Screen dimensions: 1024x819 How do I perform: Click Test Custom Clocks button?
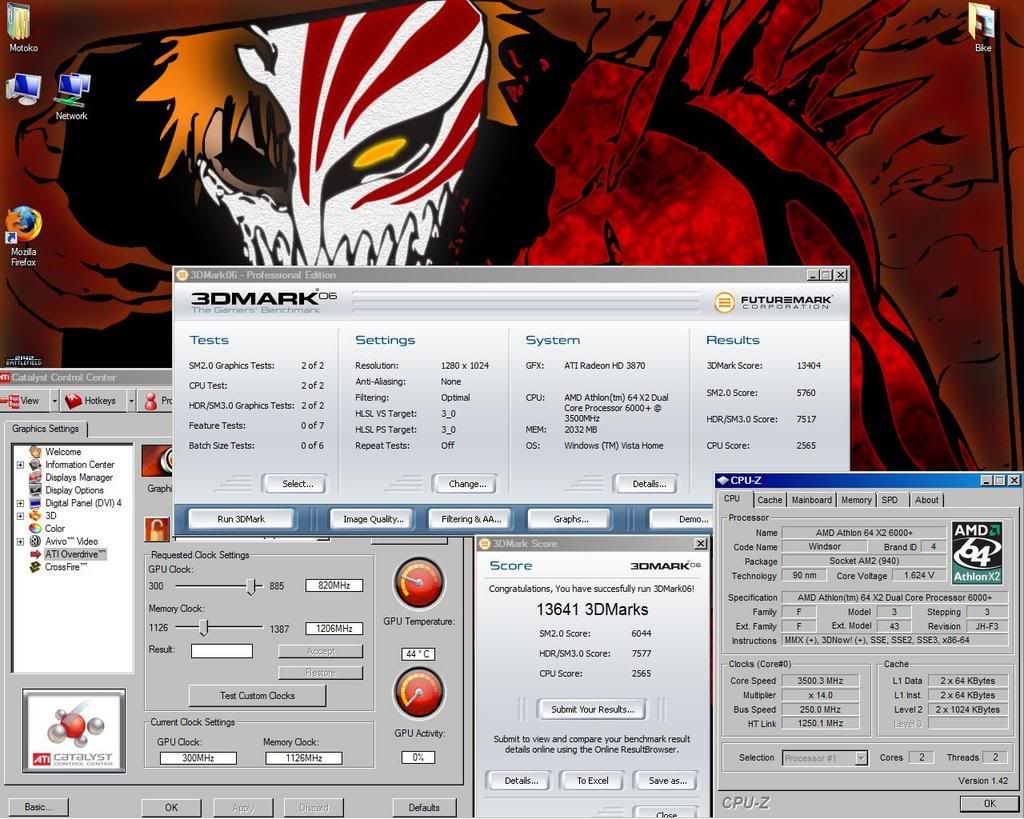(257, 696)
